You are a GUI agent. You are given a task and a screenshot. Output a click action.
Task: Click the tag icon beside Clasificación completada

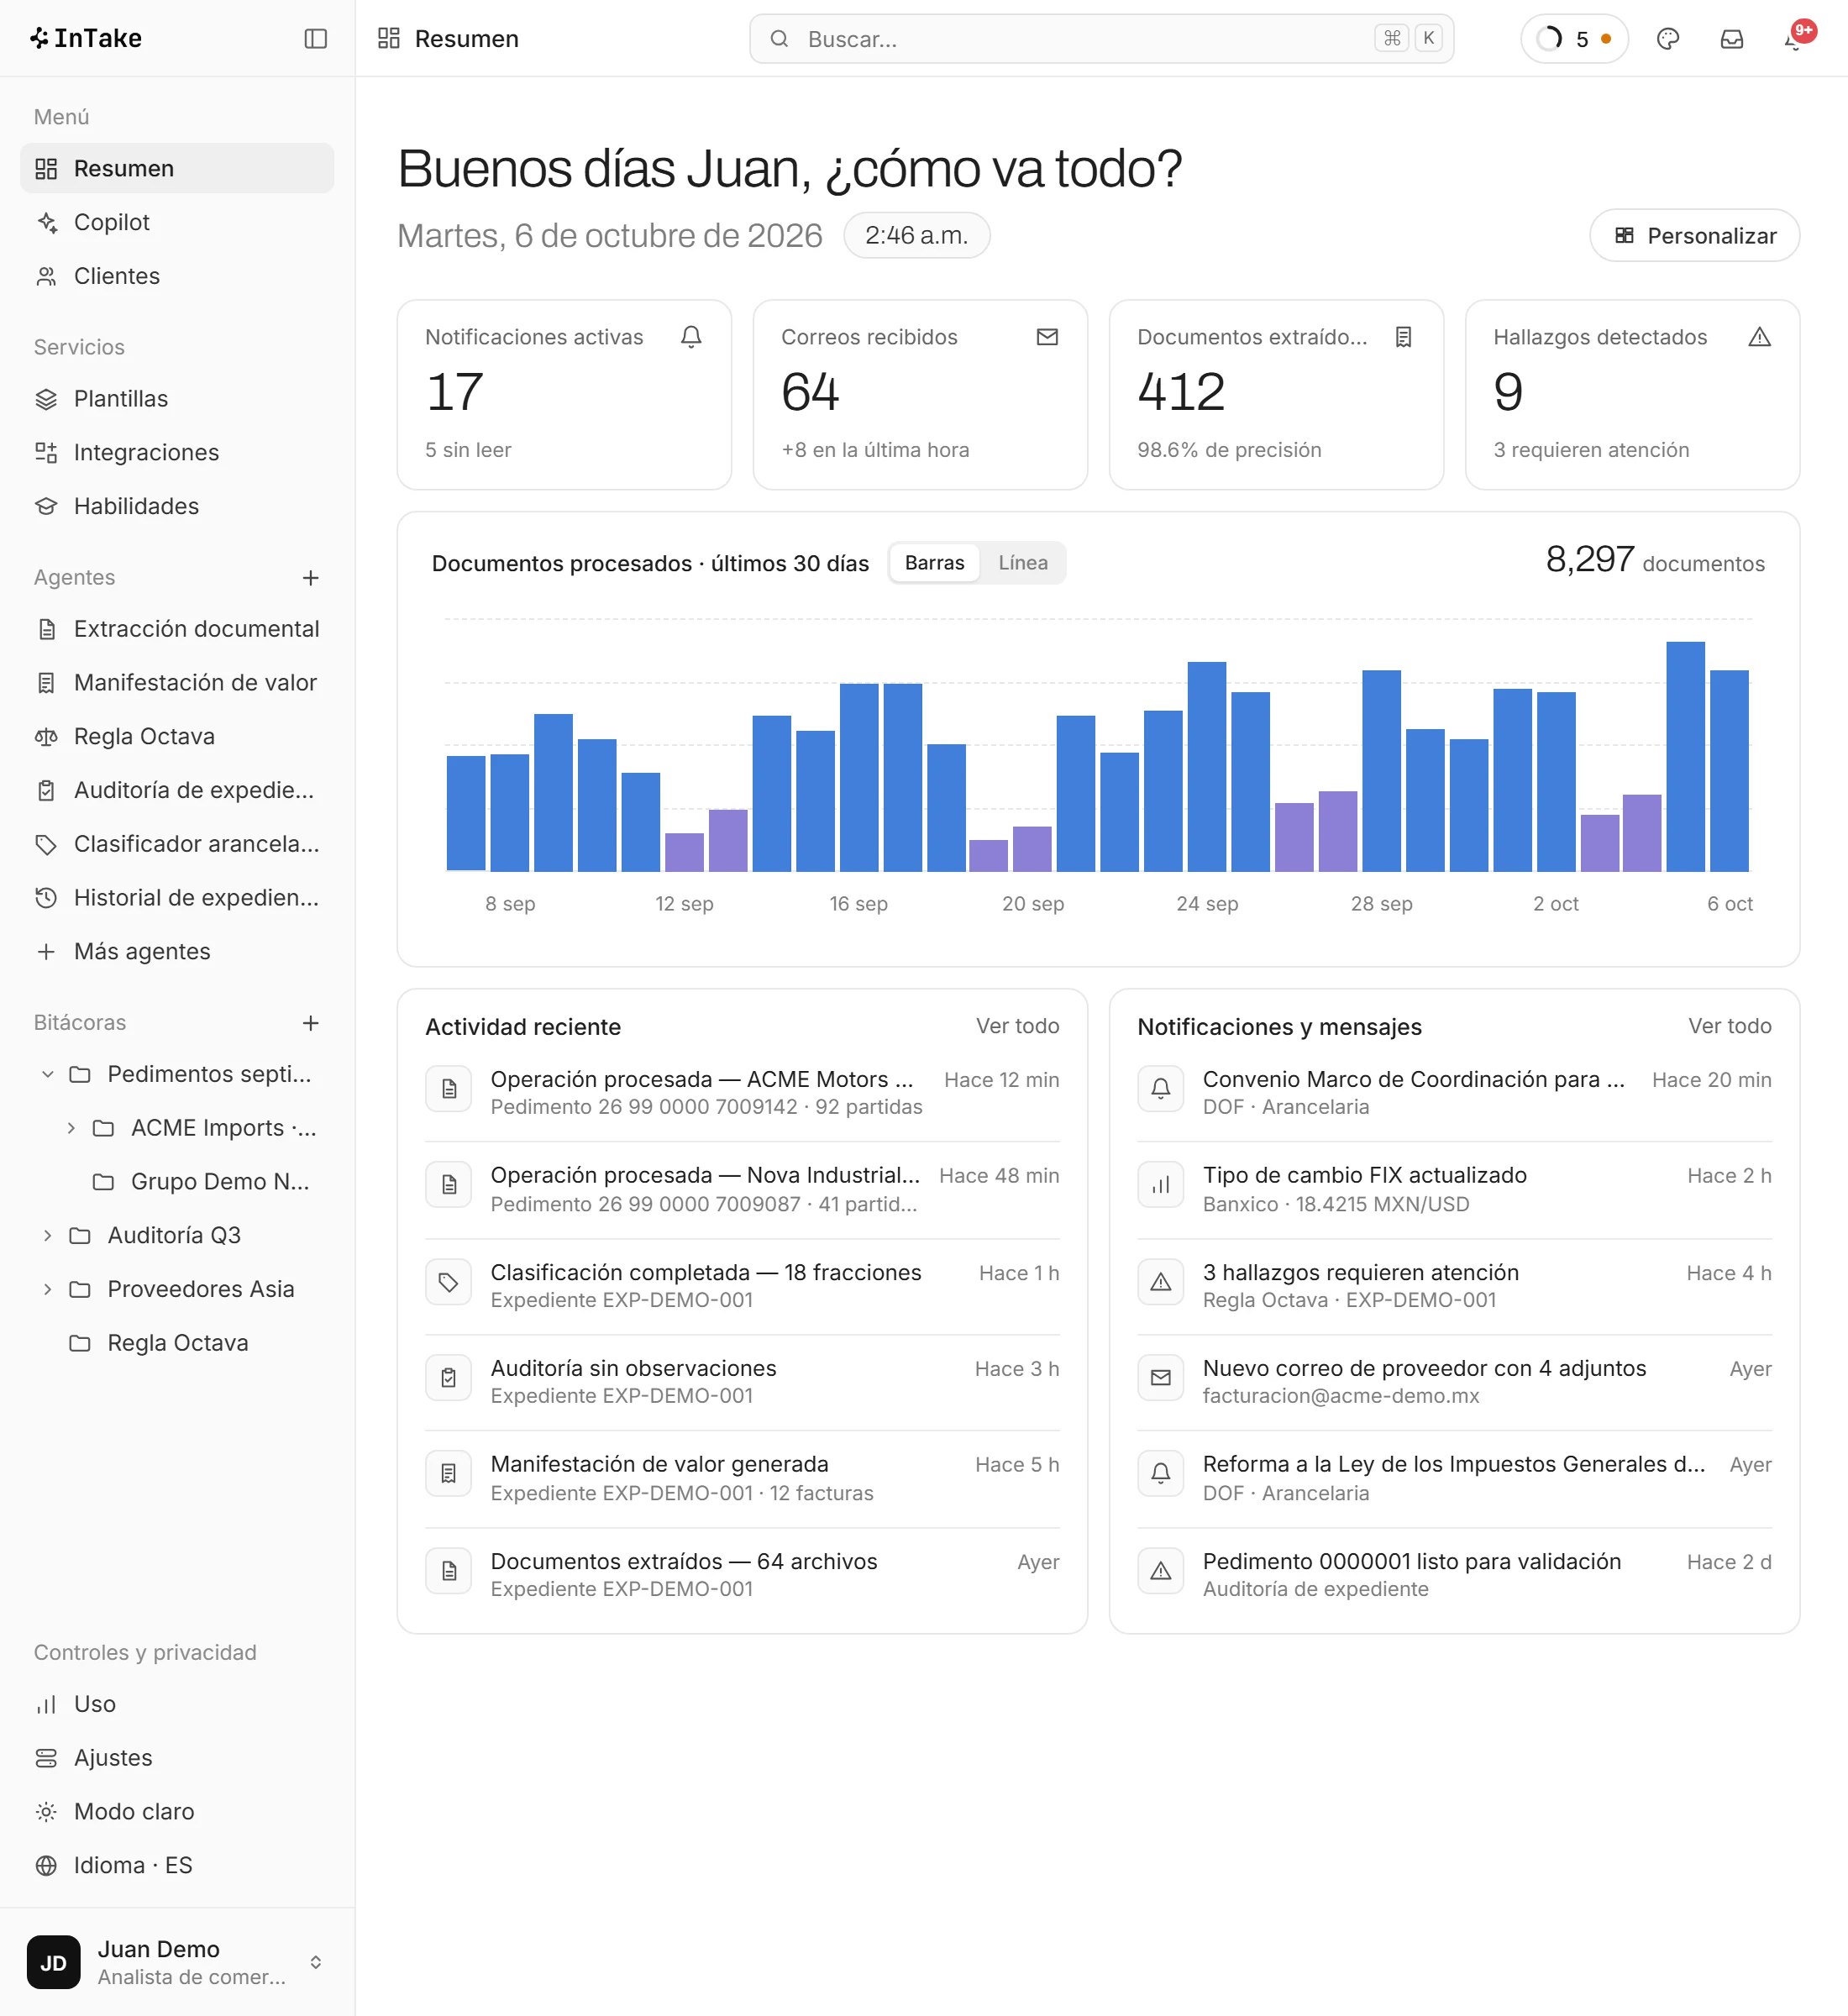[x=448, y=1282]
